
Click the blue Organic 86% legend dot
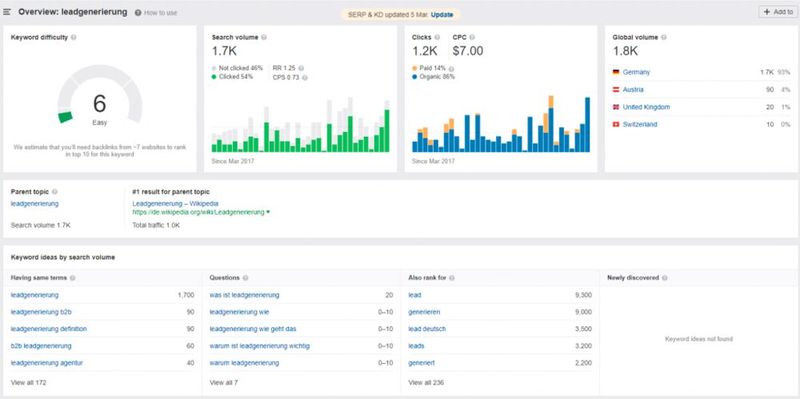414,77
